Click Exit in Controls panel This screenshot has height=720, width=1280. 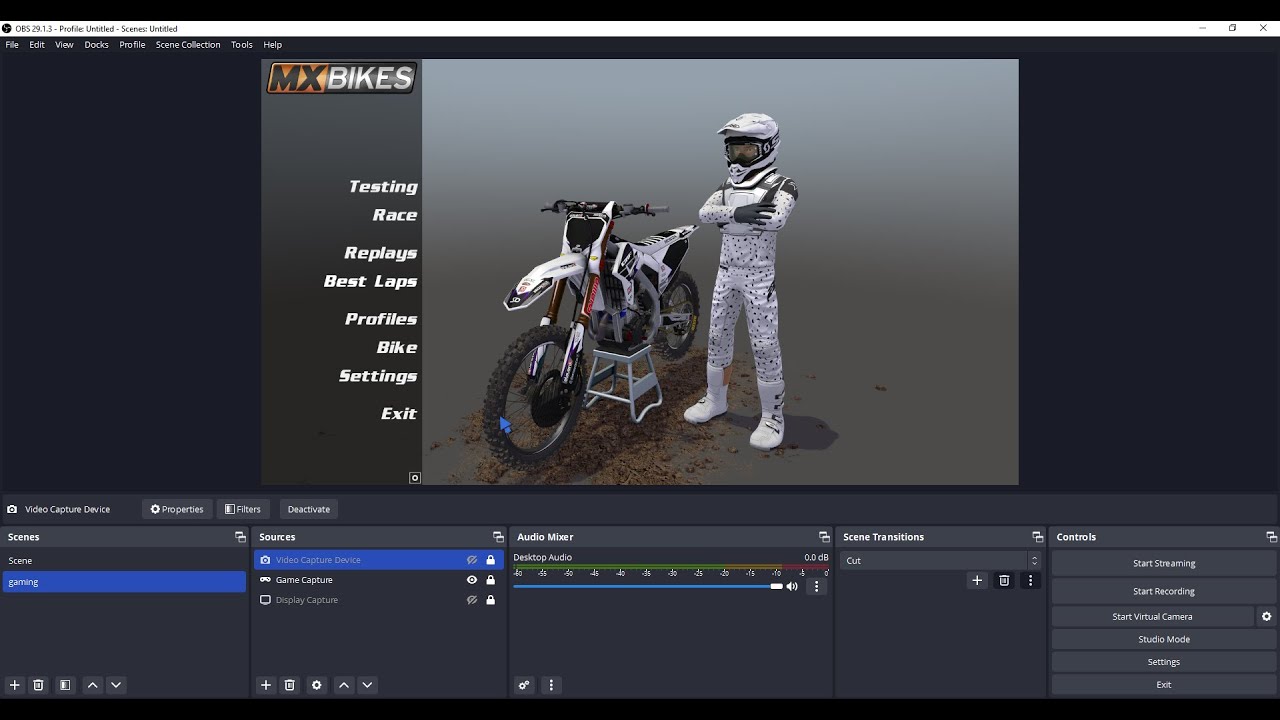(x=1164, y=685)
